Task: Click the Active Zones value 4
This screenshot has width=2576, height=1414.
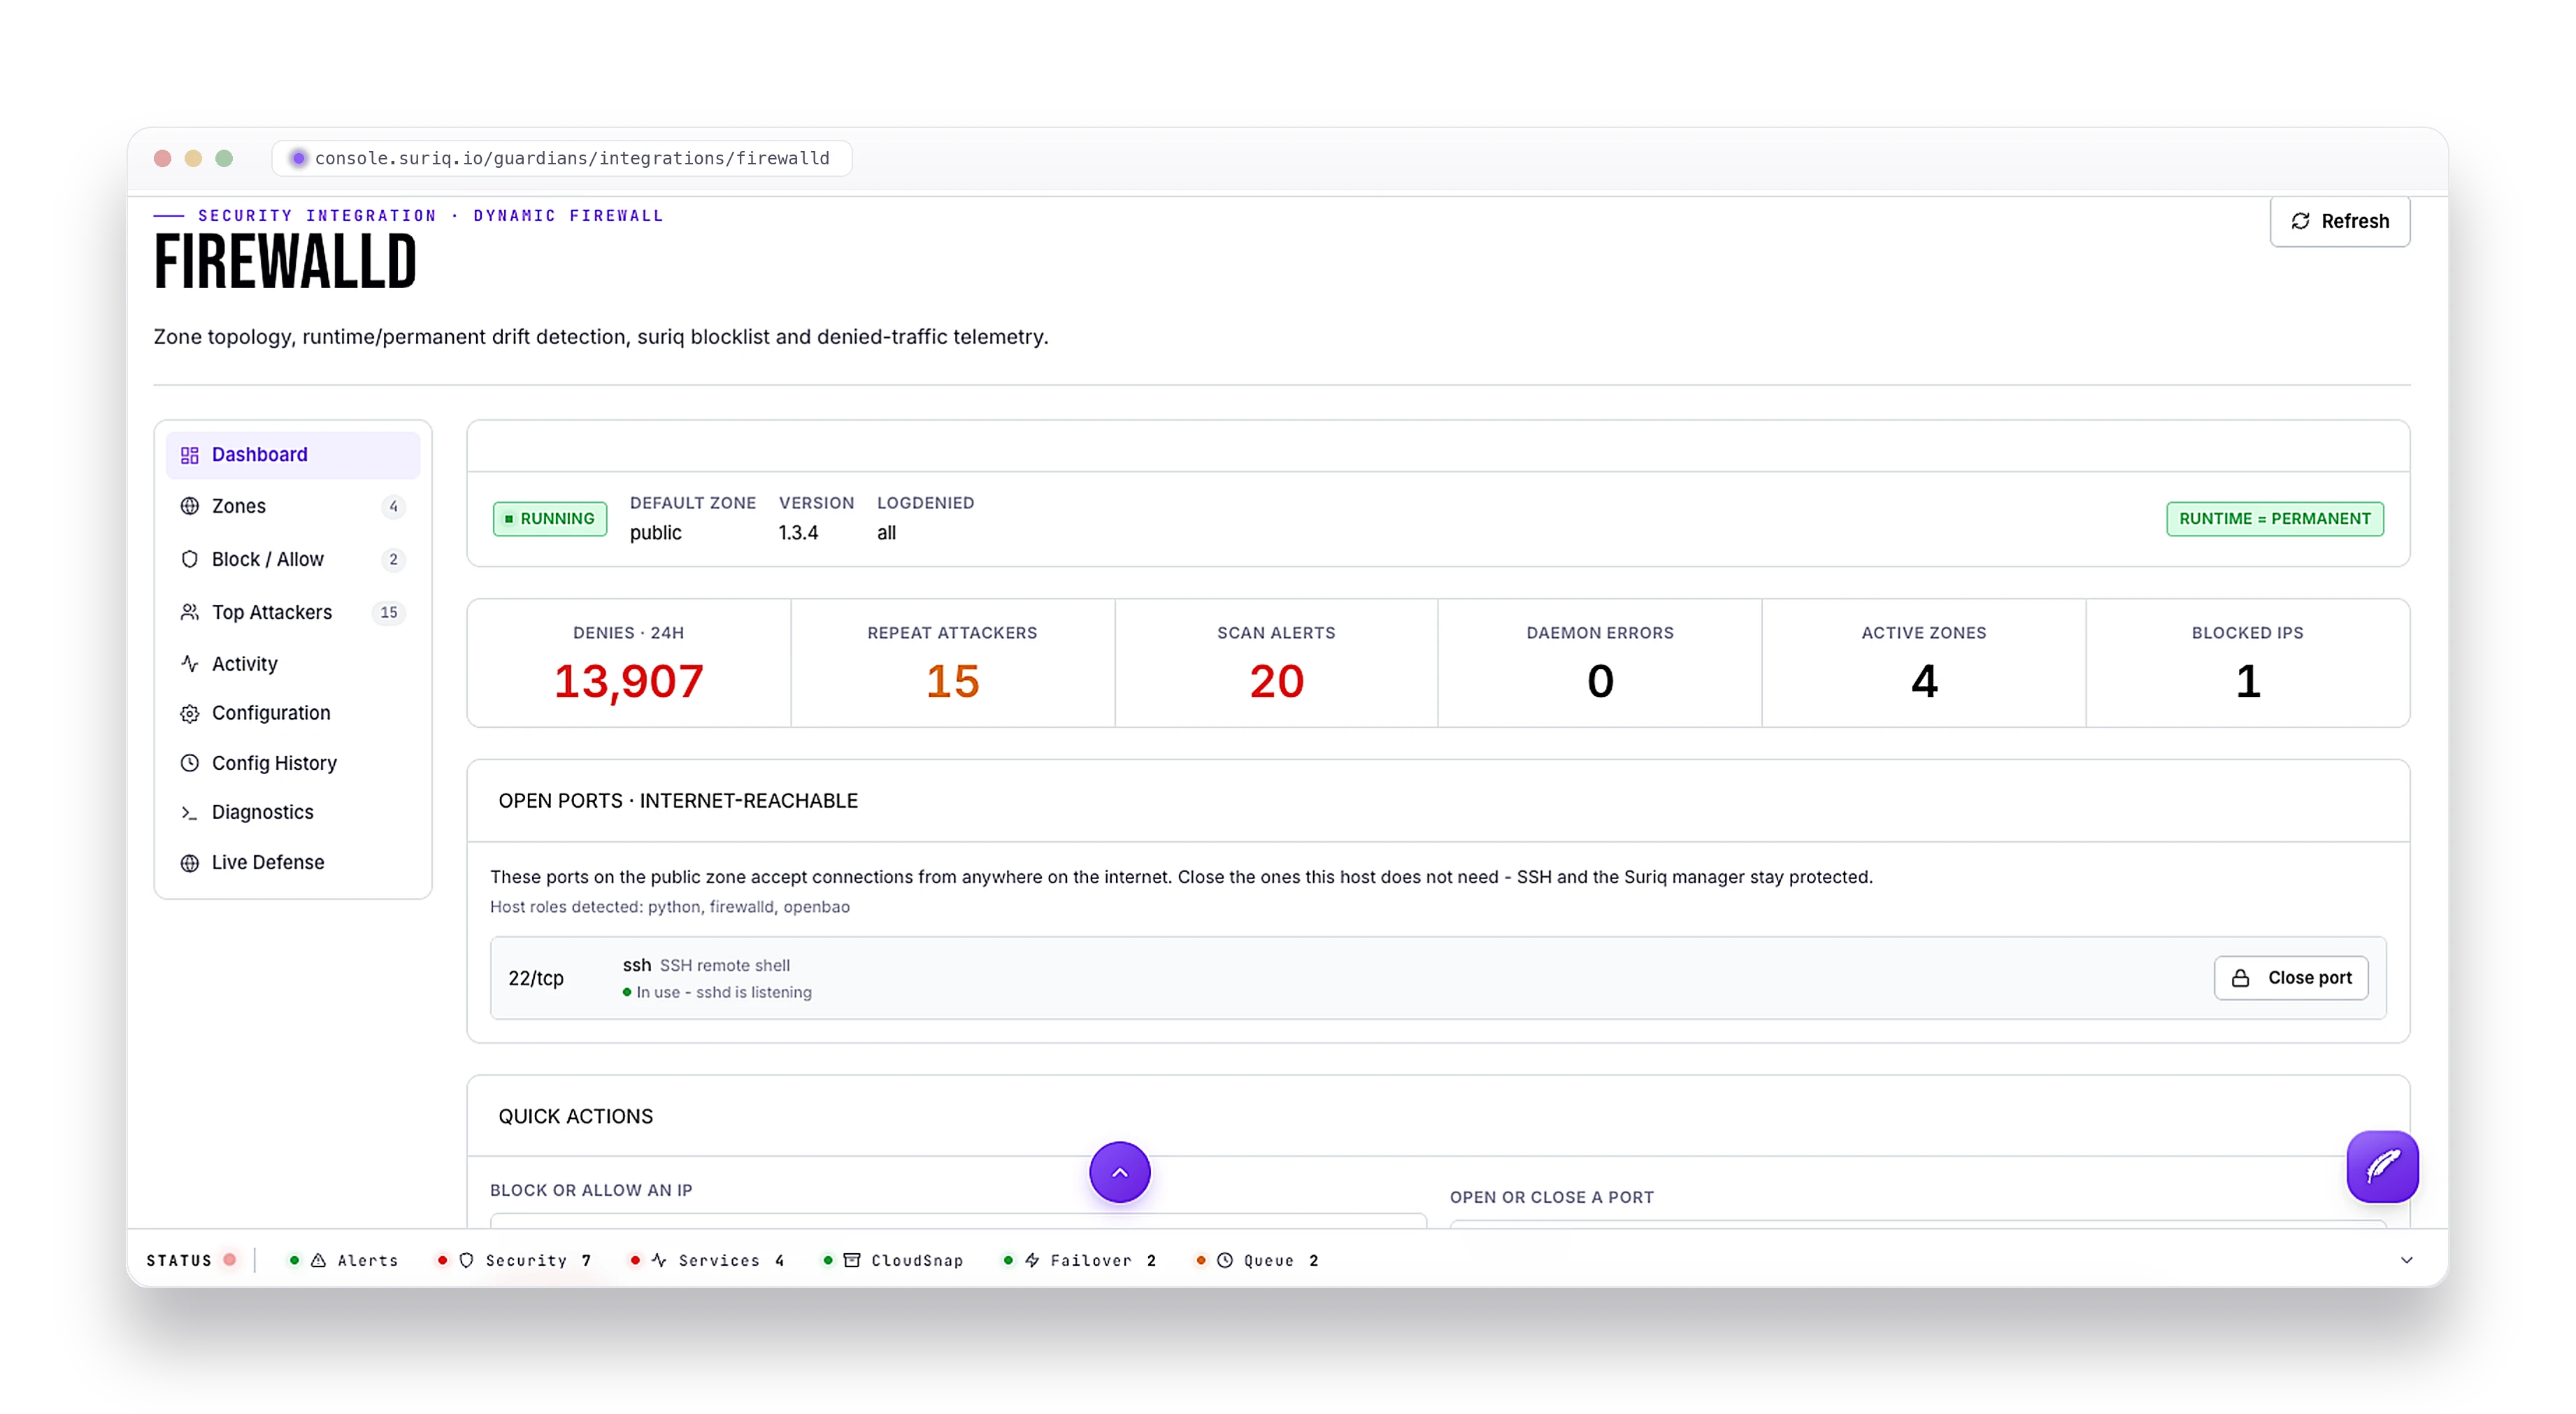Action: 1924,681
